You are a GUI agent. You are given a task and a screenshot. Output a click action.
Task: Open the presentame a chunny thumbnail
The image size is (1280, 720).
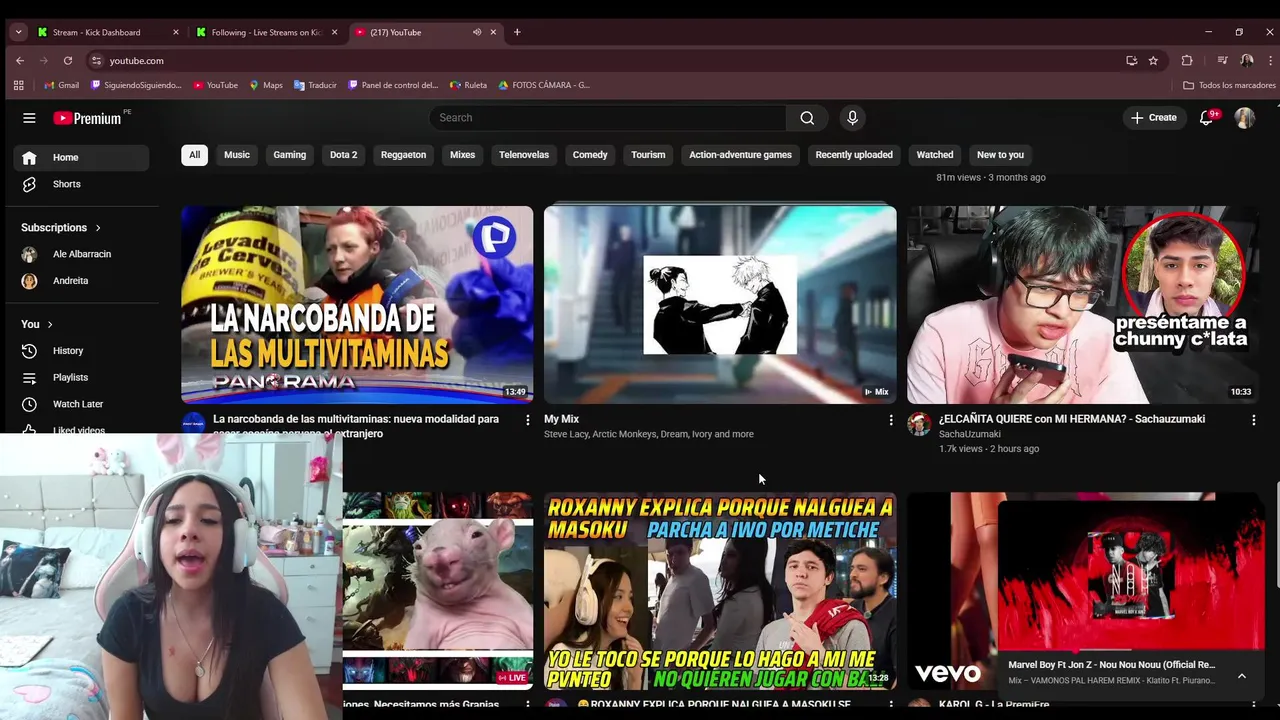[x=1083, y=304]
